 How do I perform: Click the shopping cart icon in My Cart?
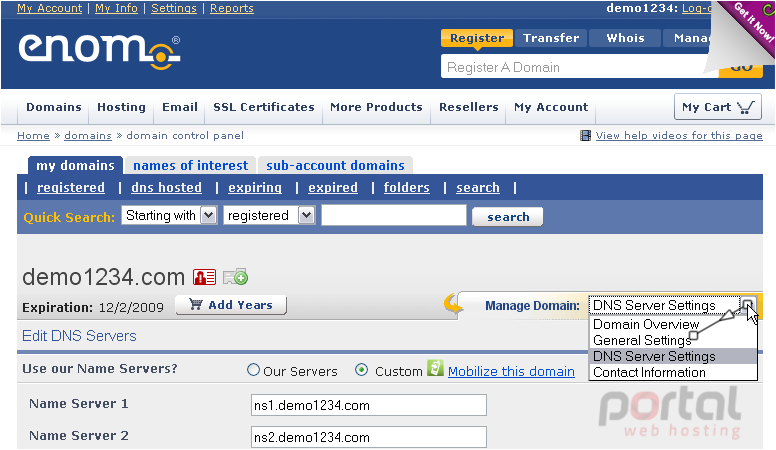pyautogui.click(x=746, y=107)
